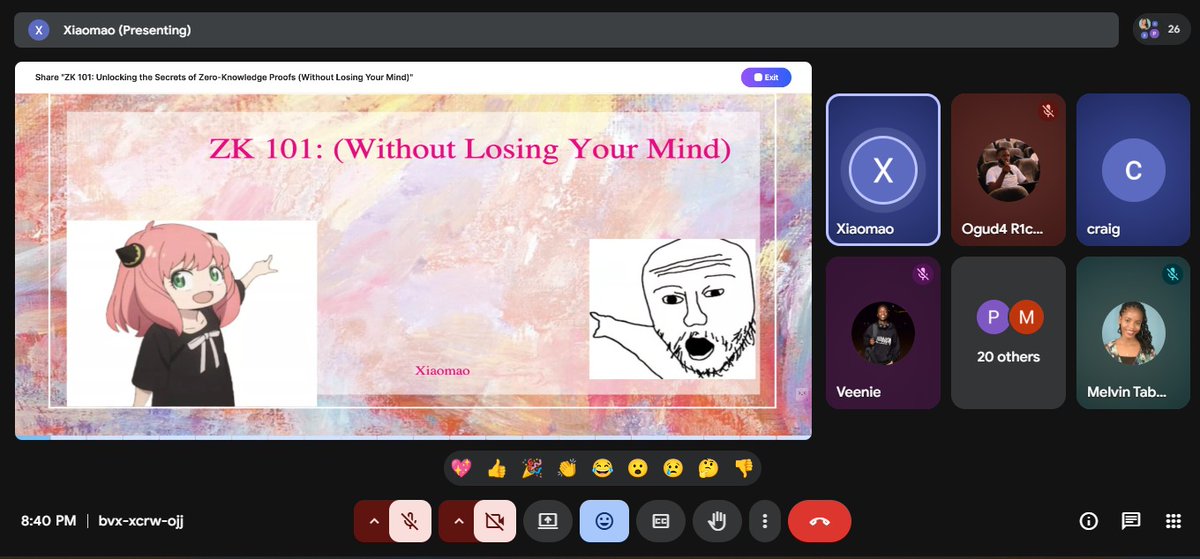Screen dimensions: 1200x559
Task: Send the laughing face reaction
Action: (x=602, y=467)
